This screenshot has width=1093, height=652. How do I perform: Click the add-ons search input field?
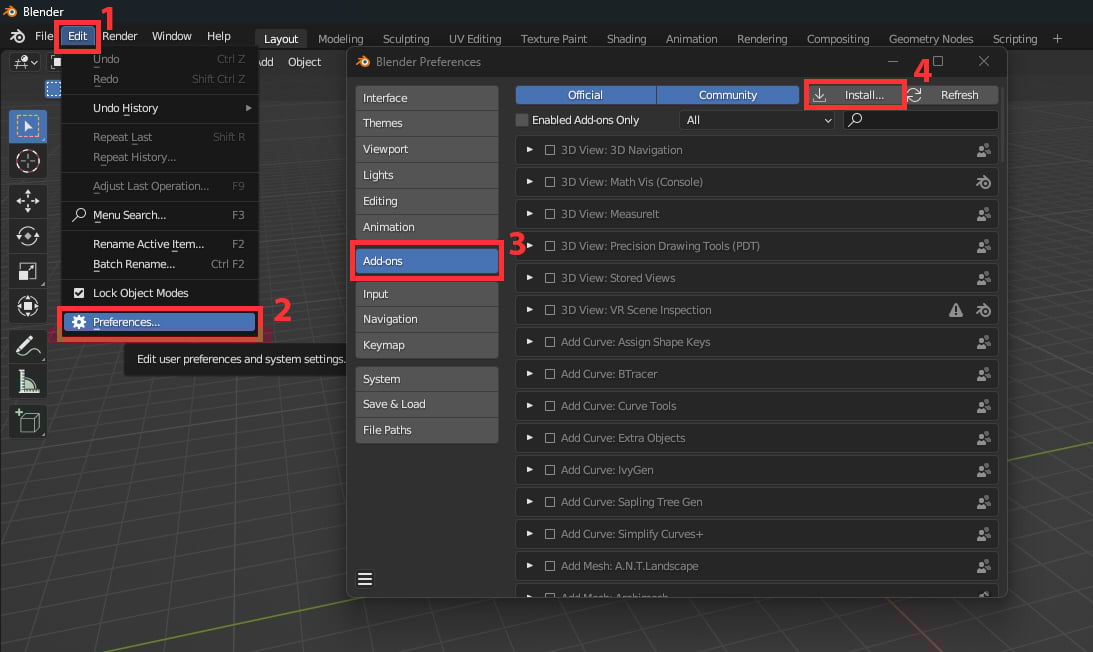click(921, 120)
